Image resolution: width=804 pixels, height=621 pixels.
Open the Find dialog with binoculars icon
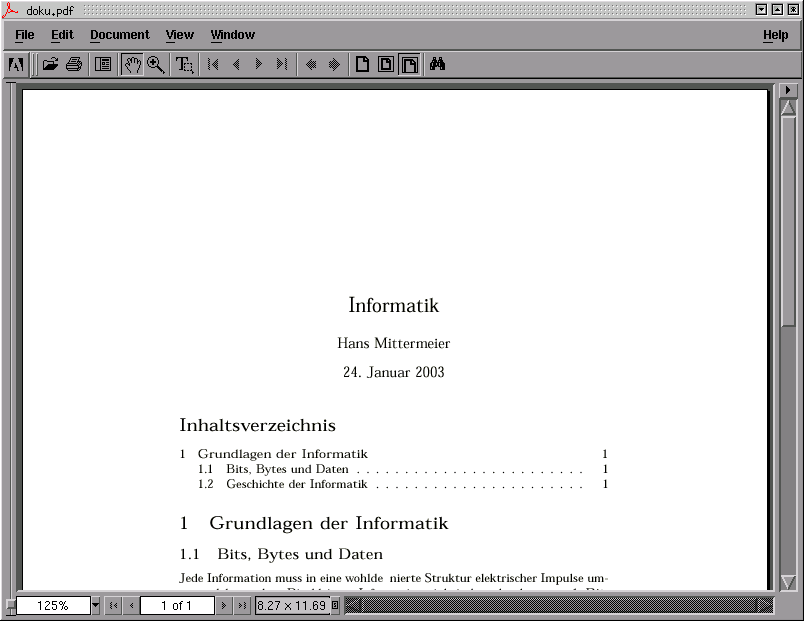tap(438, 64)
